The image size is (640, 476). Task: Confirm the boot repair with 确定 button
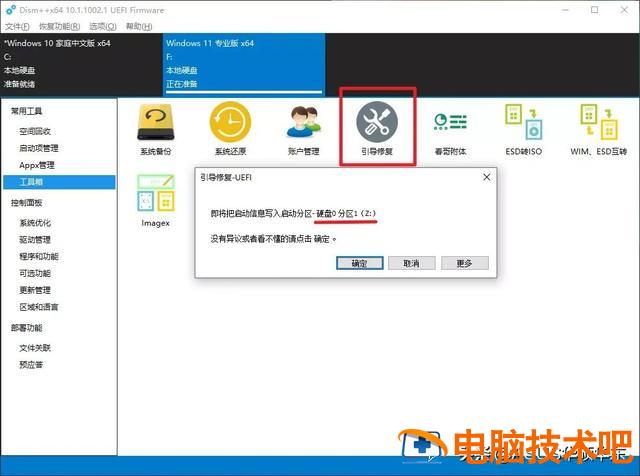point(360,263)
